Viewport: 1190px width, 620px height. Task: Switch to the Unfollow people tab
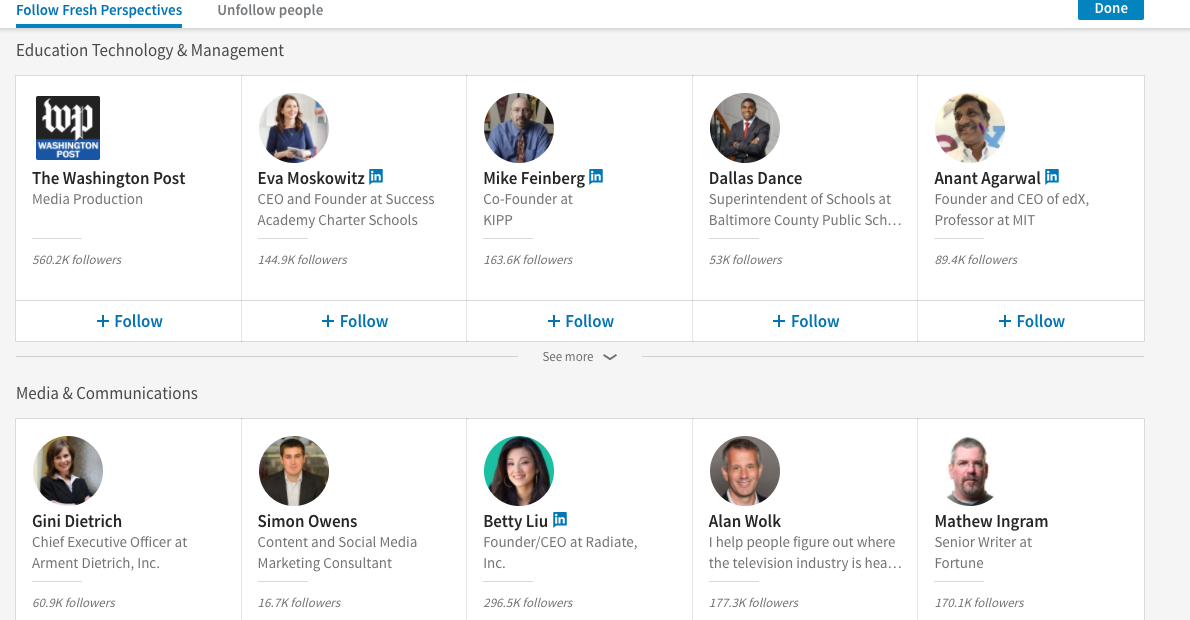[x=270, y=10]
